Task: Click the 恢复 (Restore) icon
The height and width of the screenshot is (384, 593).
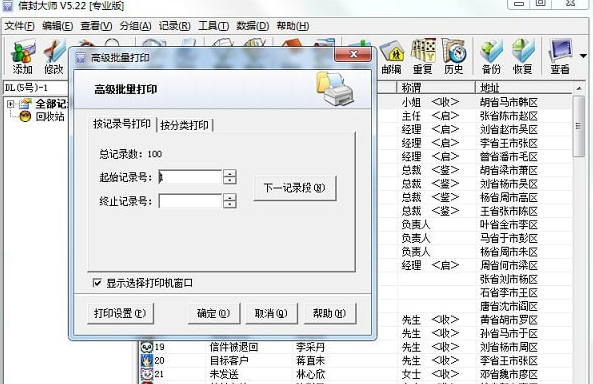Action: (523, 57)
